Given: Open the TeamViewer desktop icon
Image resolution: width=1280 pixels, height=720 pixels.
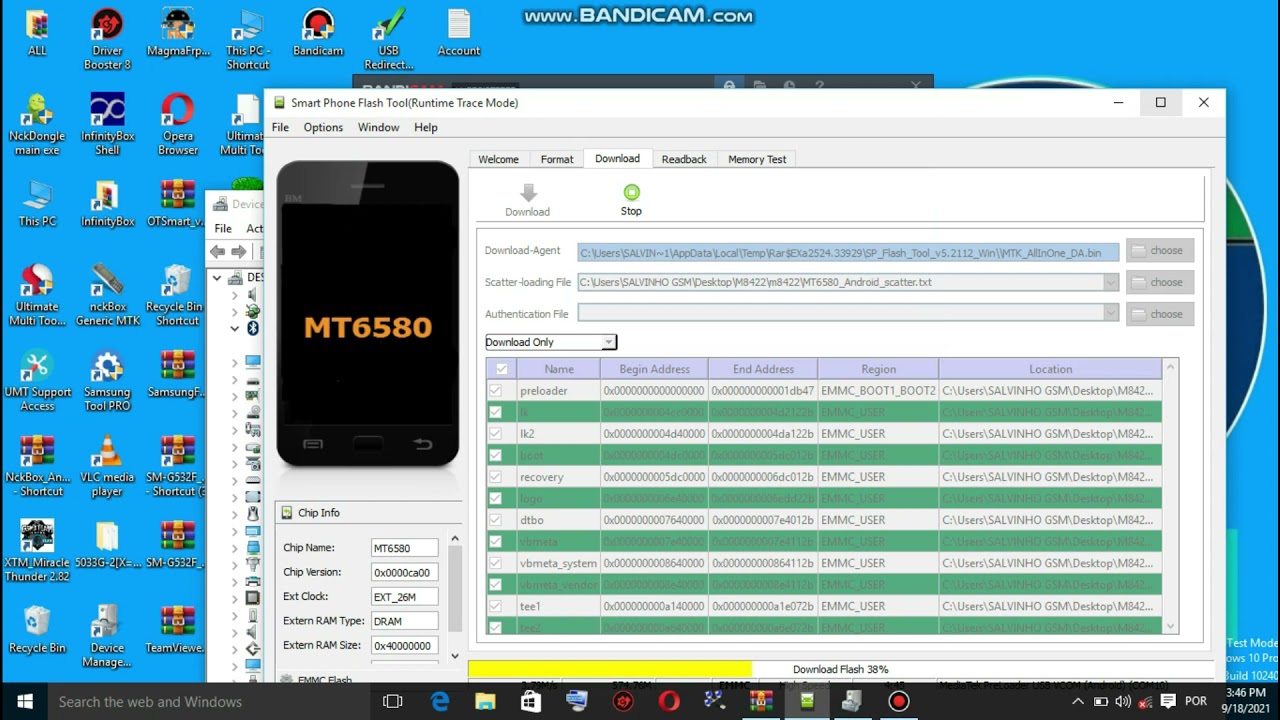Looking at the screenshot, I should pos(176,630).
